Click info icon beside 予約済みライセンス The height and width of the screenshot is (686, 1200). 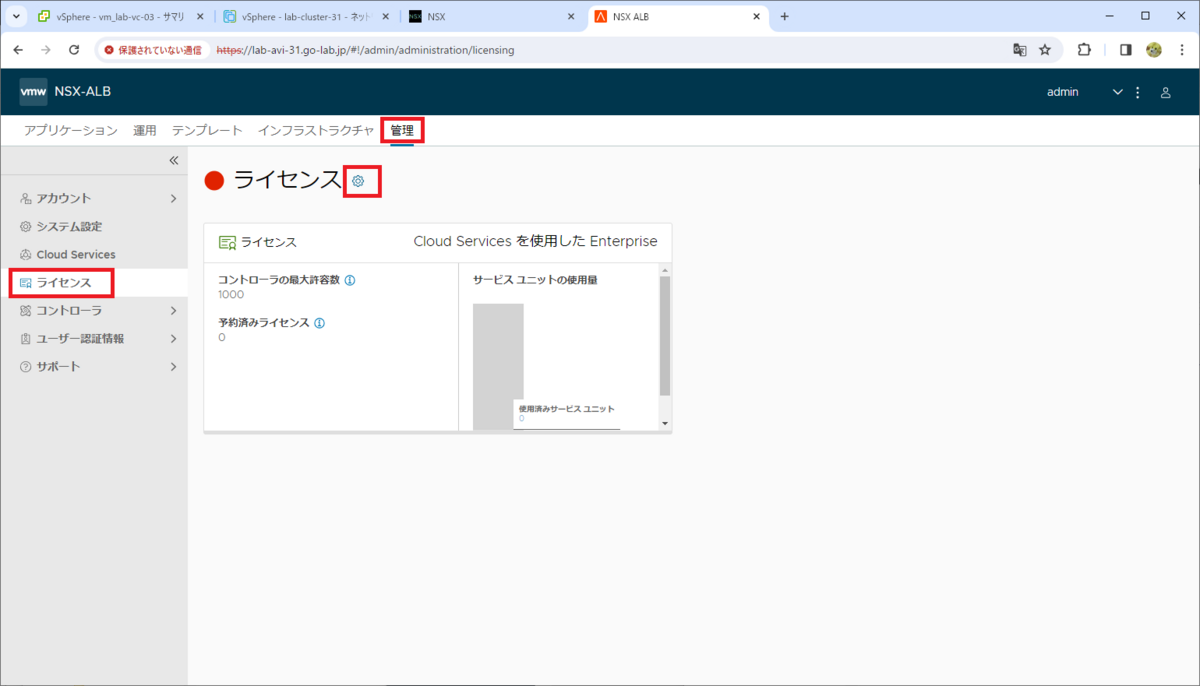click(x=319, y=323)
